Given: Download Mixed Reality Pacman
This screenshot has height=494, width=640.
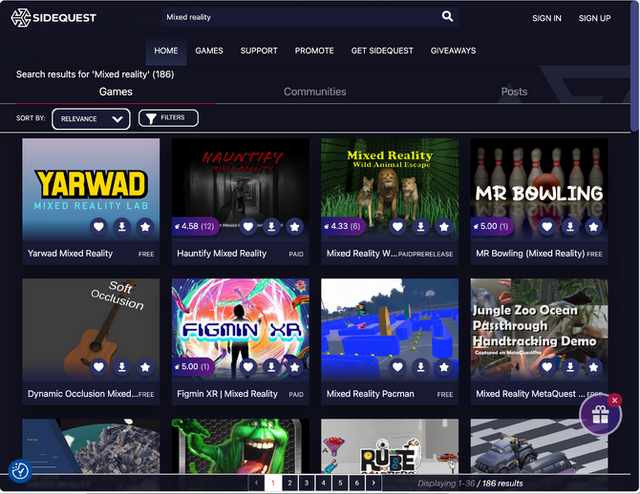Looking at the screenshot, I should (x=420, y=367).
